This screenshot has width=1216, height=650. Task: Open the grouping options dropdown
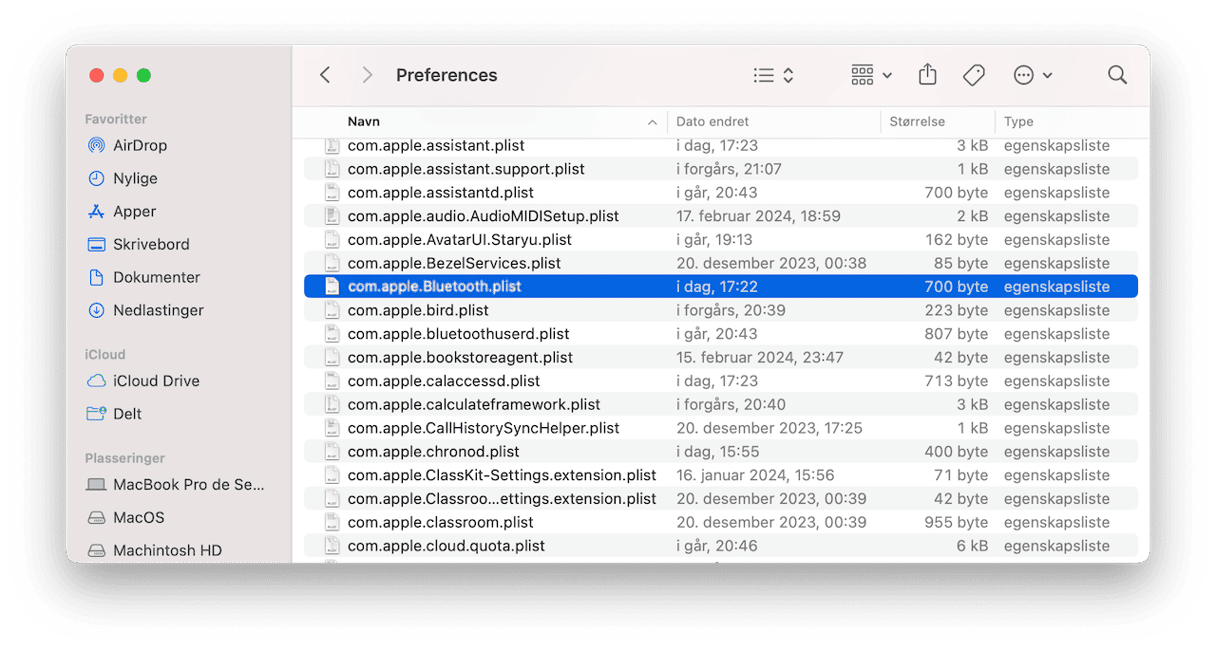tap(871, 75)
